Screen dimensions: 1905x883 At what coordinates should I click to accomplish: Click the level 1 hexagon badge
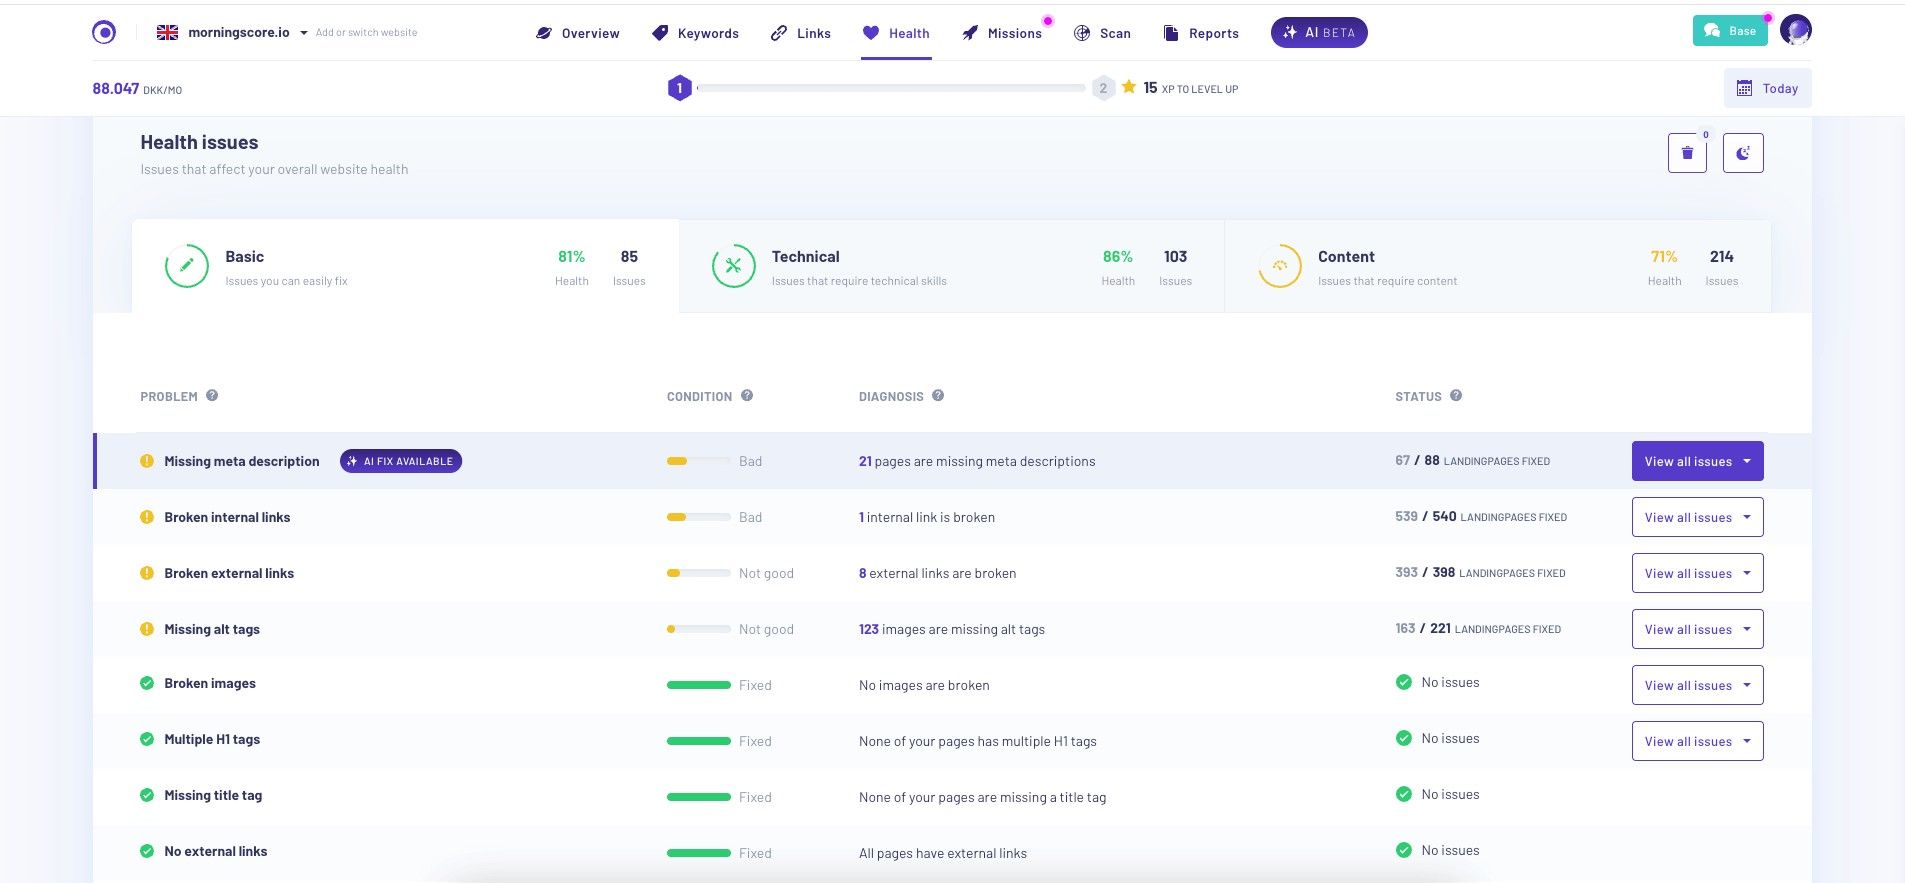click(680, 88)
